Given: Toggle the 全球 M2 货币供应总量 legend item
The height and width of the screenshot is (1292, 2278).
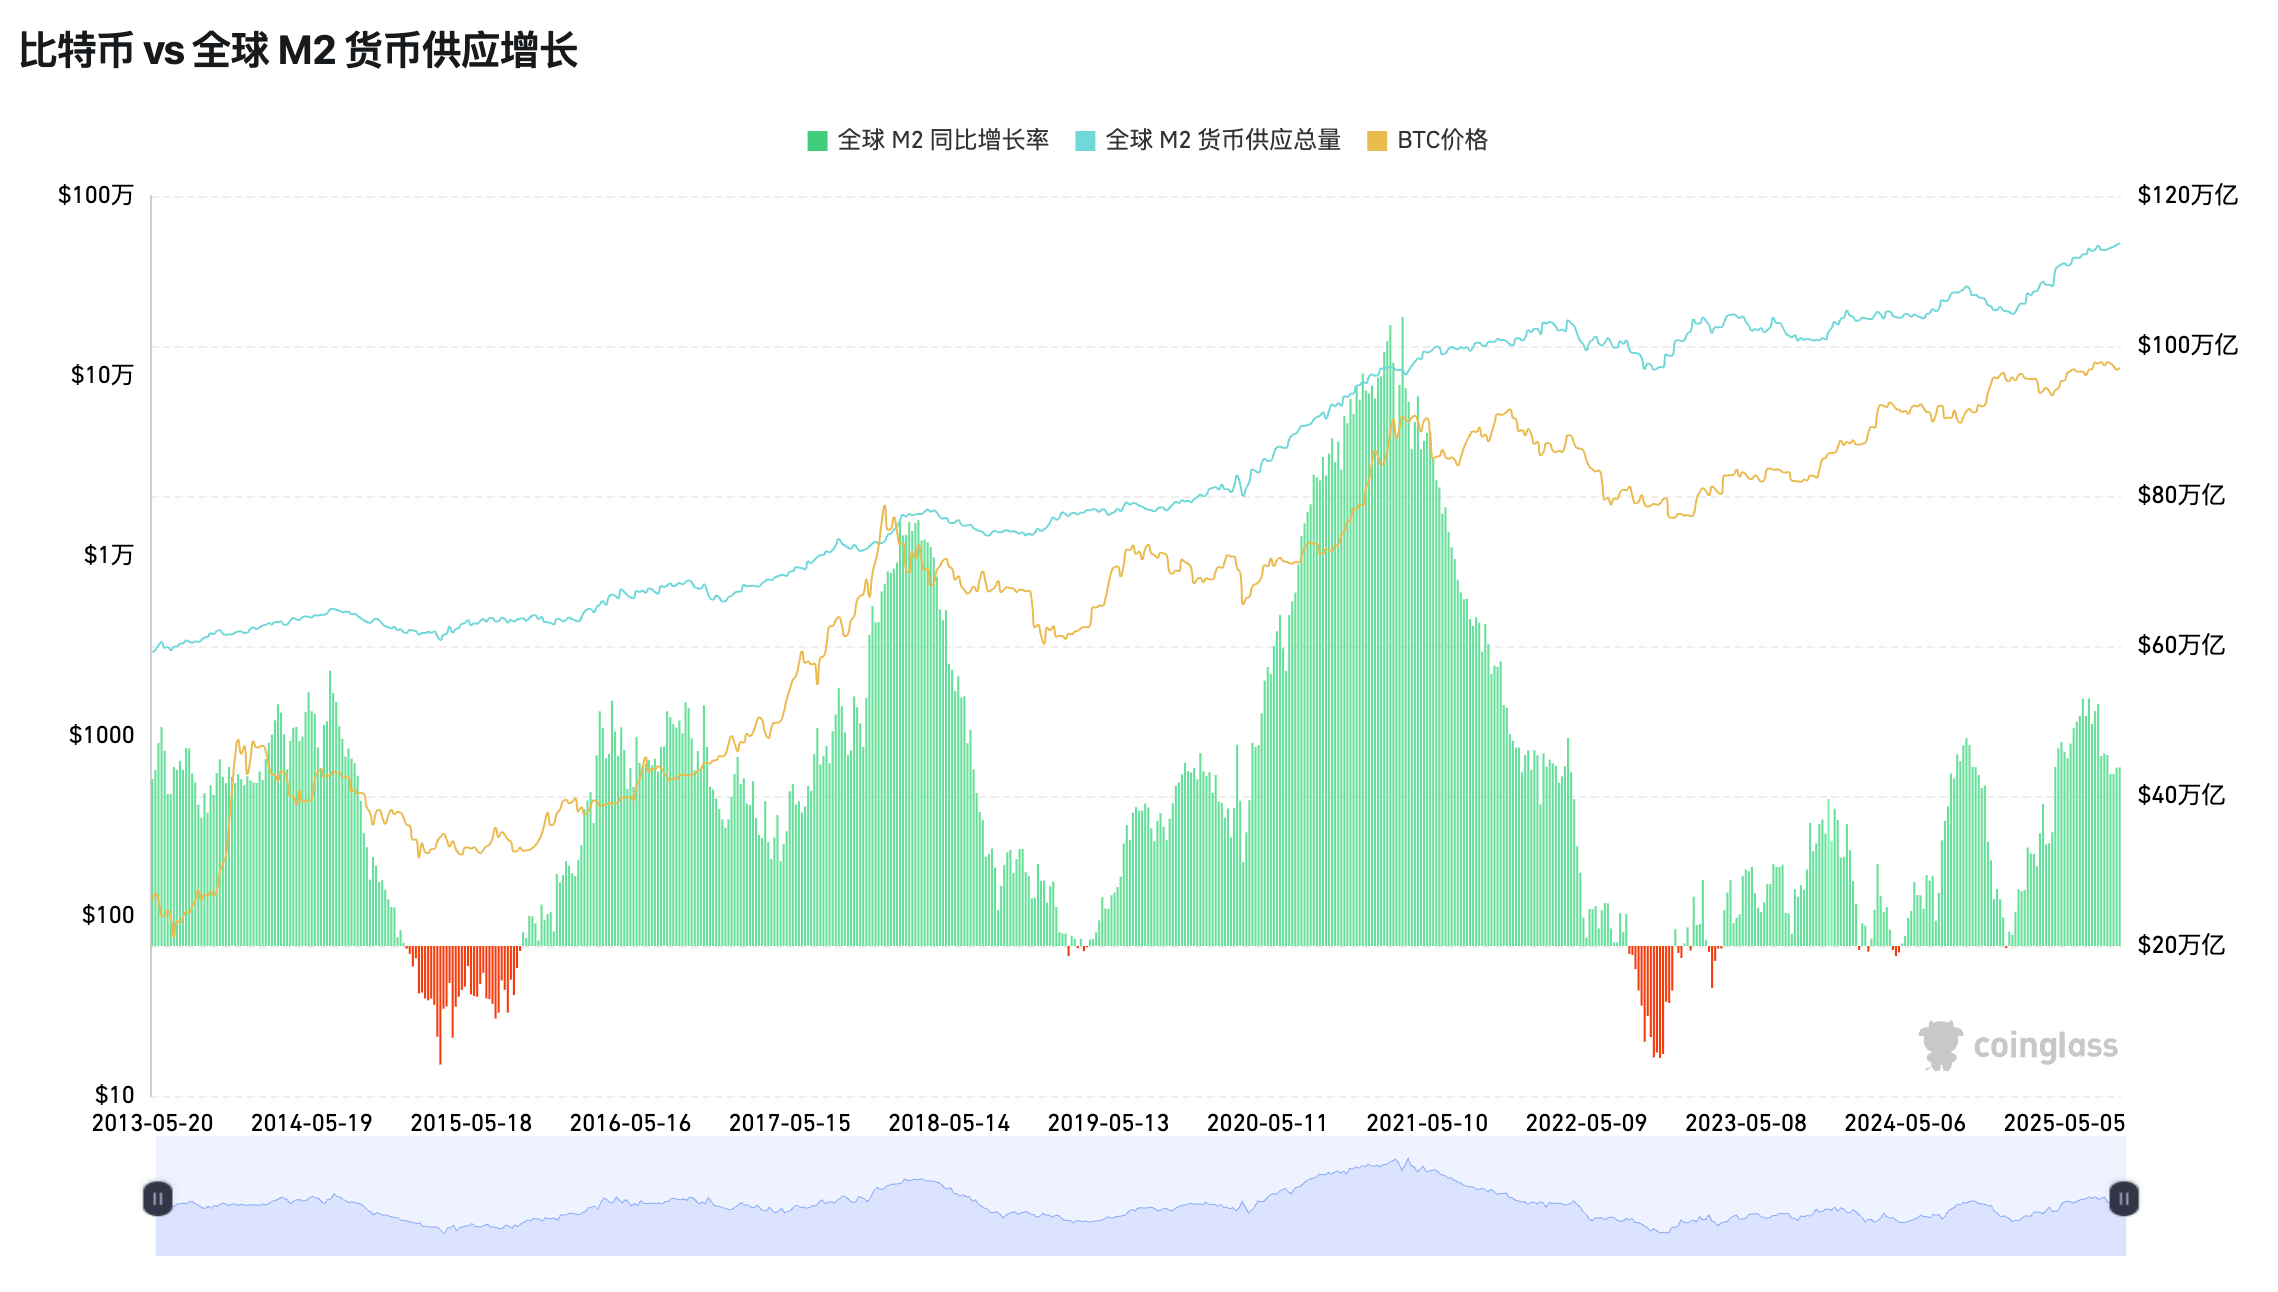Looking at the screenshot, I should pyautogui.click(x=1222, y=140).
